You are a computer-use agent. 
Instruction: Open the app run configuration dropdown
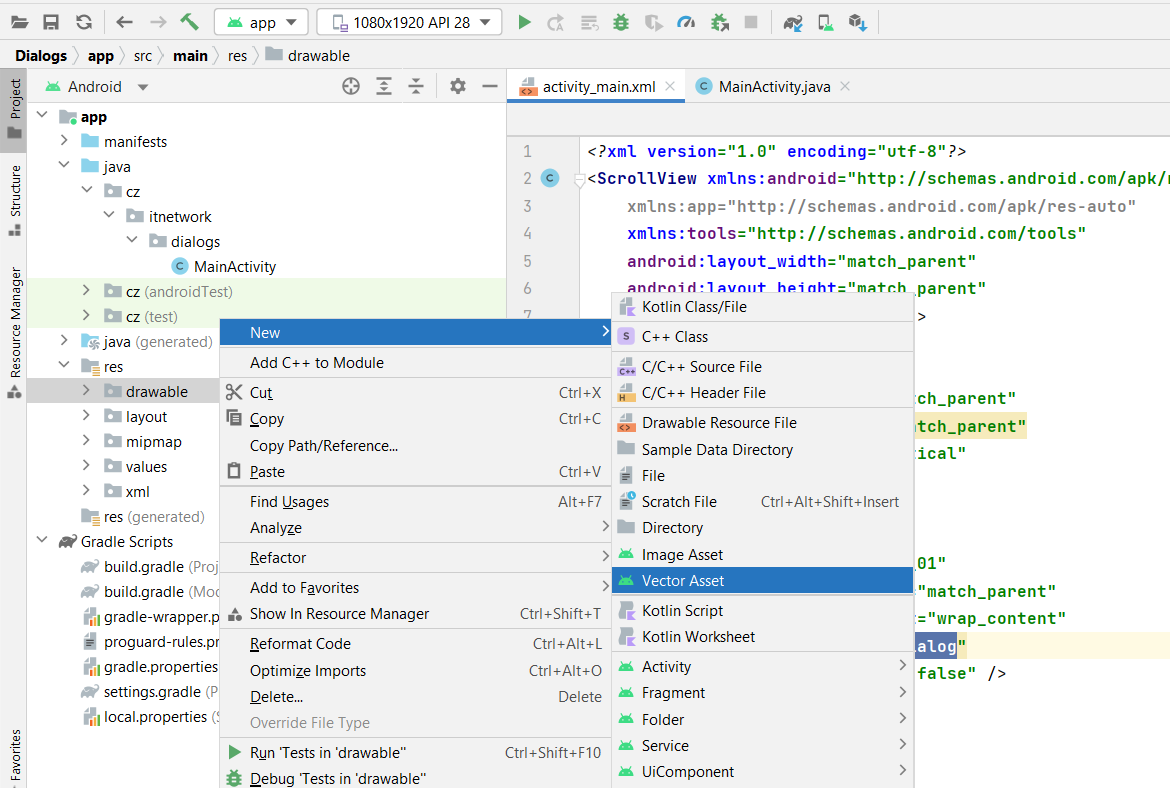261,22
